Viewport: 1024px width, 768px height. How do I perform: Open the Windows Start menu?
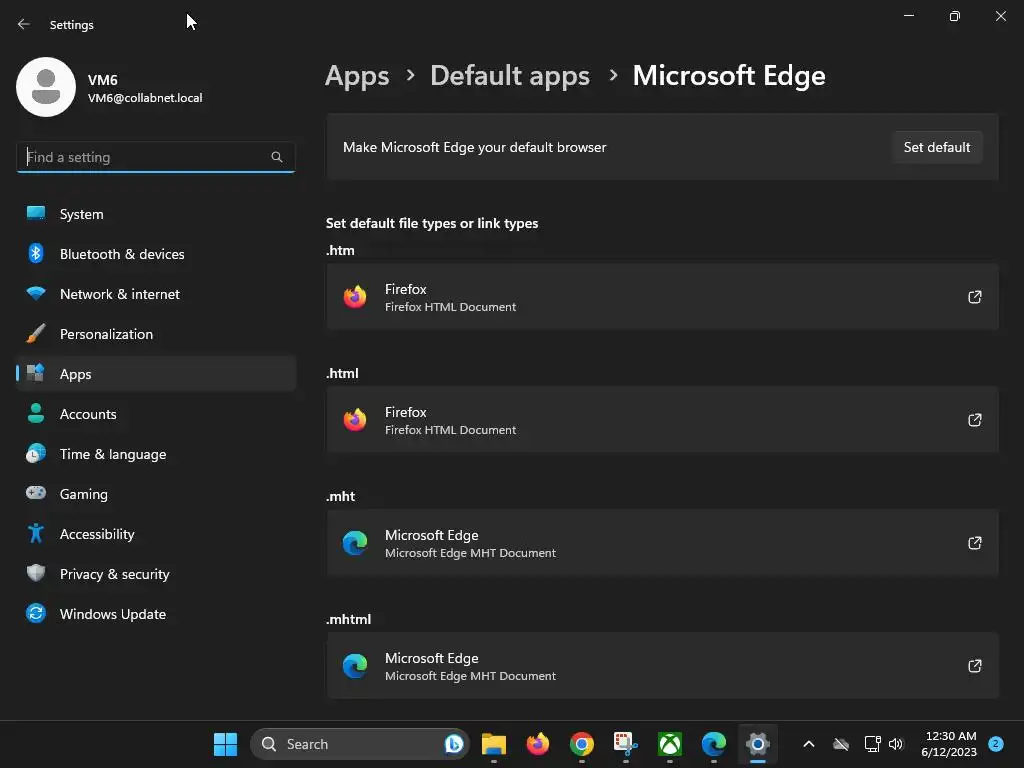click(x=225, y=744)
